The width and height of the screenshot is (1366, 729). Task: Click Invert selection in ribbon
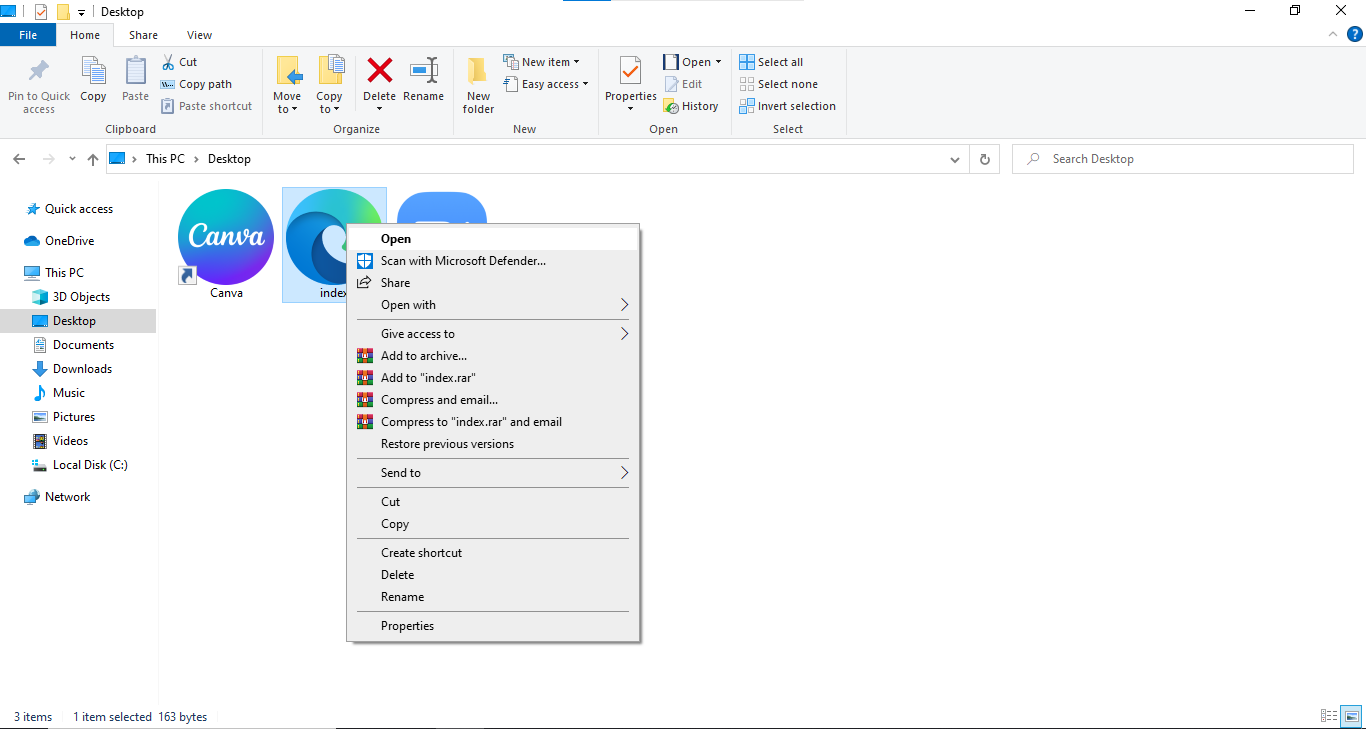787,106
